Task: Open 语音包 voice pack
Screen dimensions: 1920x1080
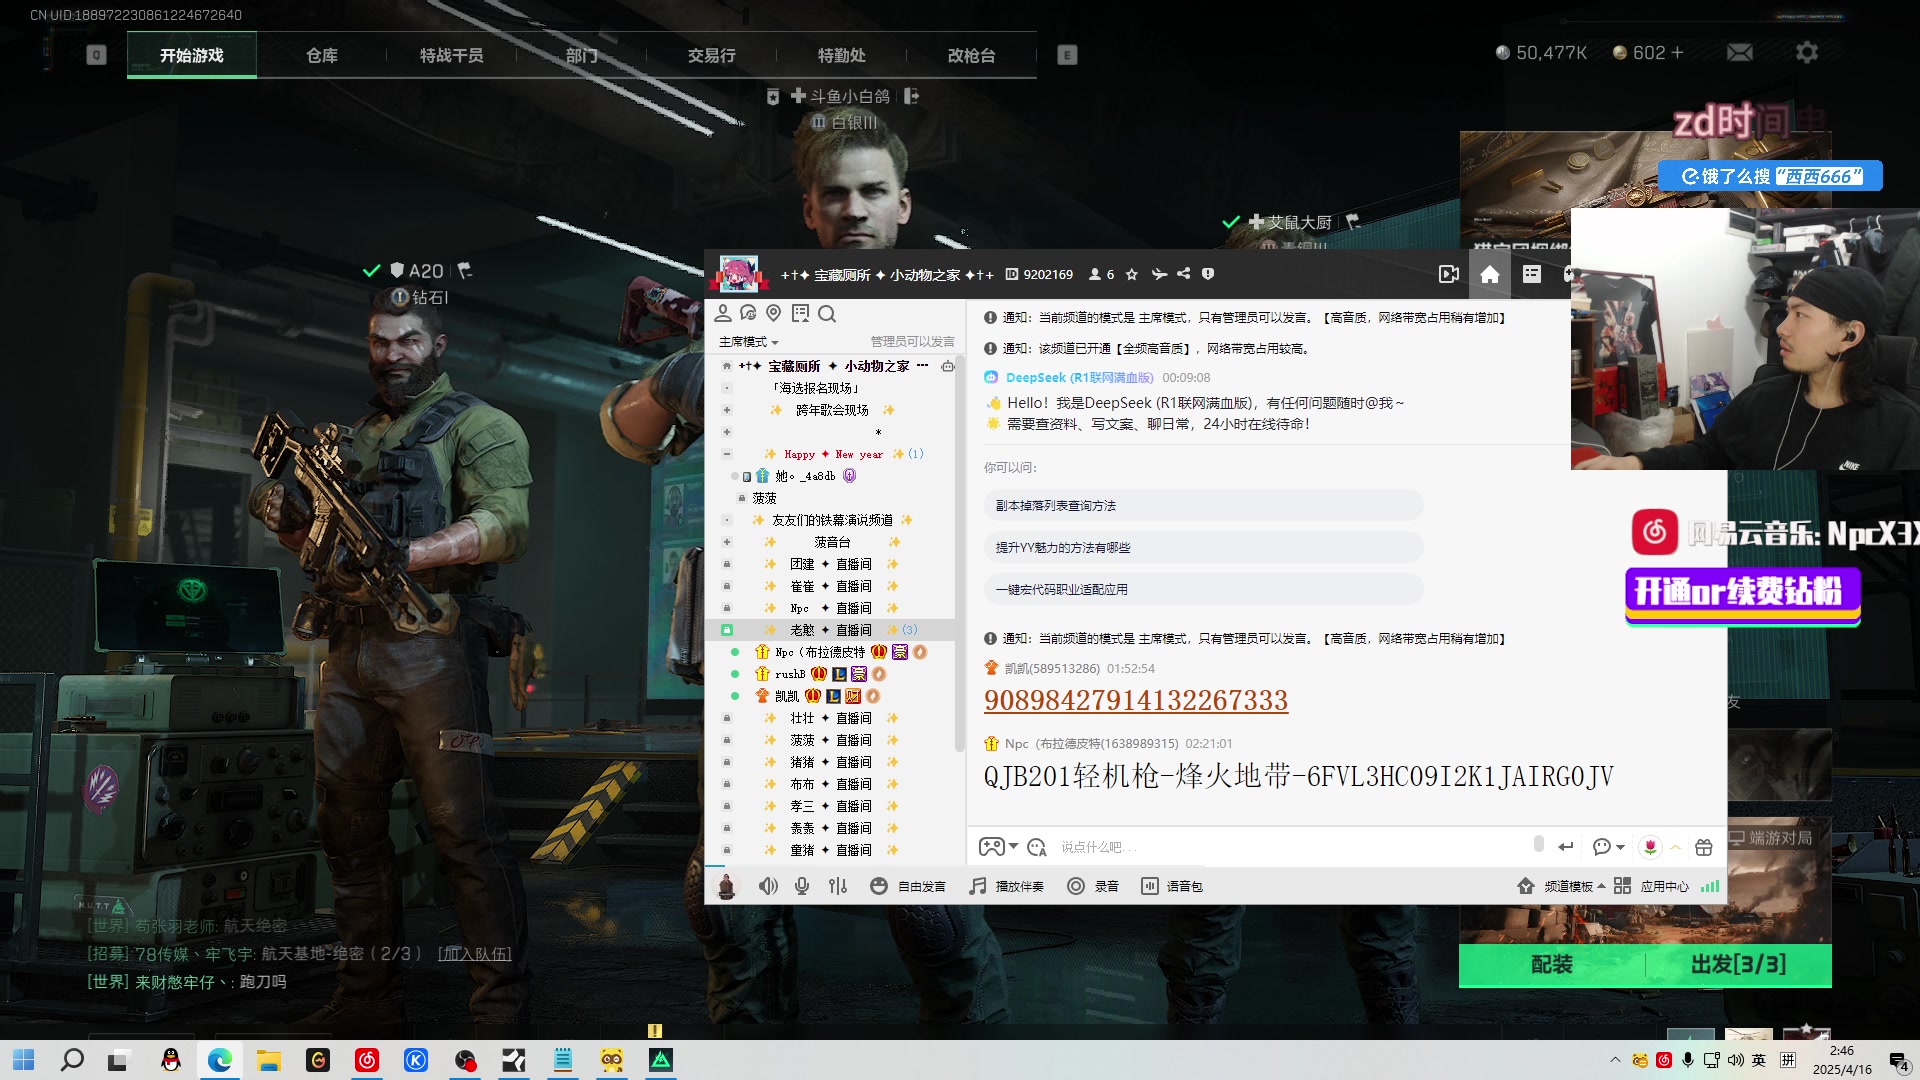Action: pos(1172,886)
